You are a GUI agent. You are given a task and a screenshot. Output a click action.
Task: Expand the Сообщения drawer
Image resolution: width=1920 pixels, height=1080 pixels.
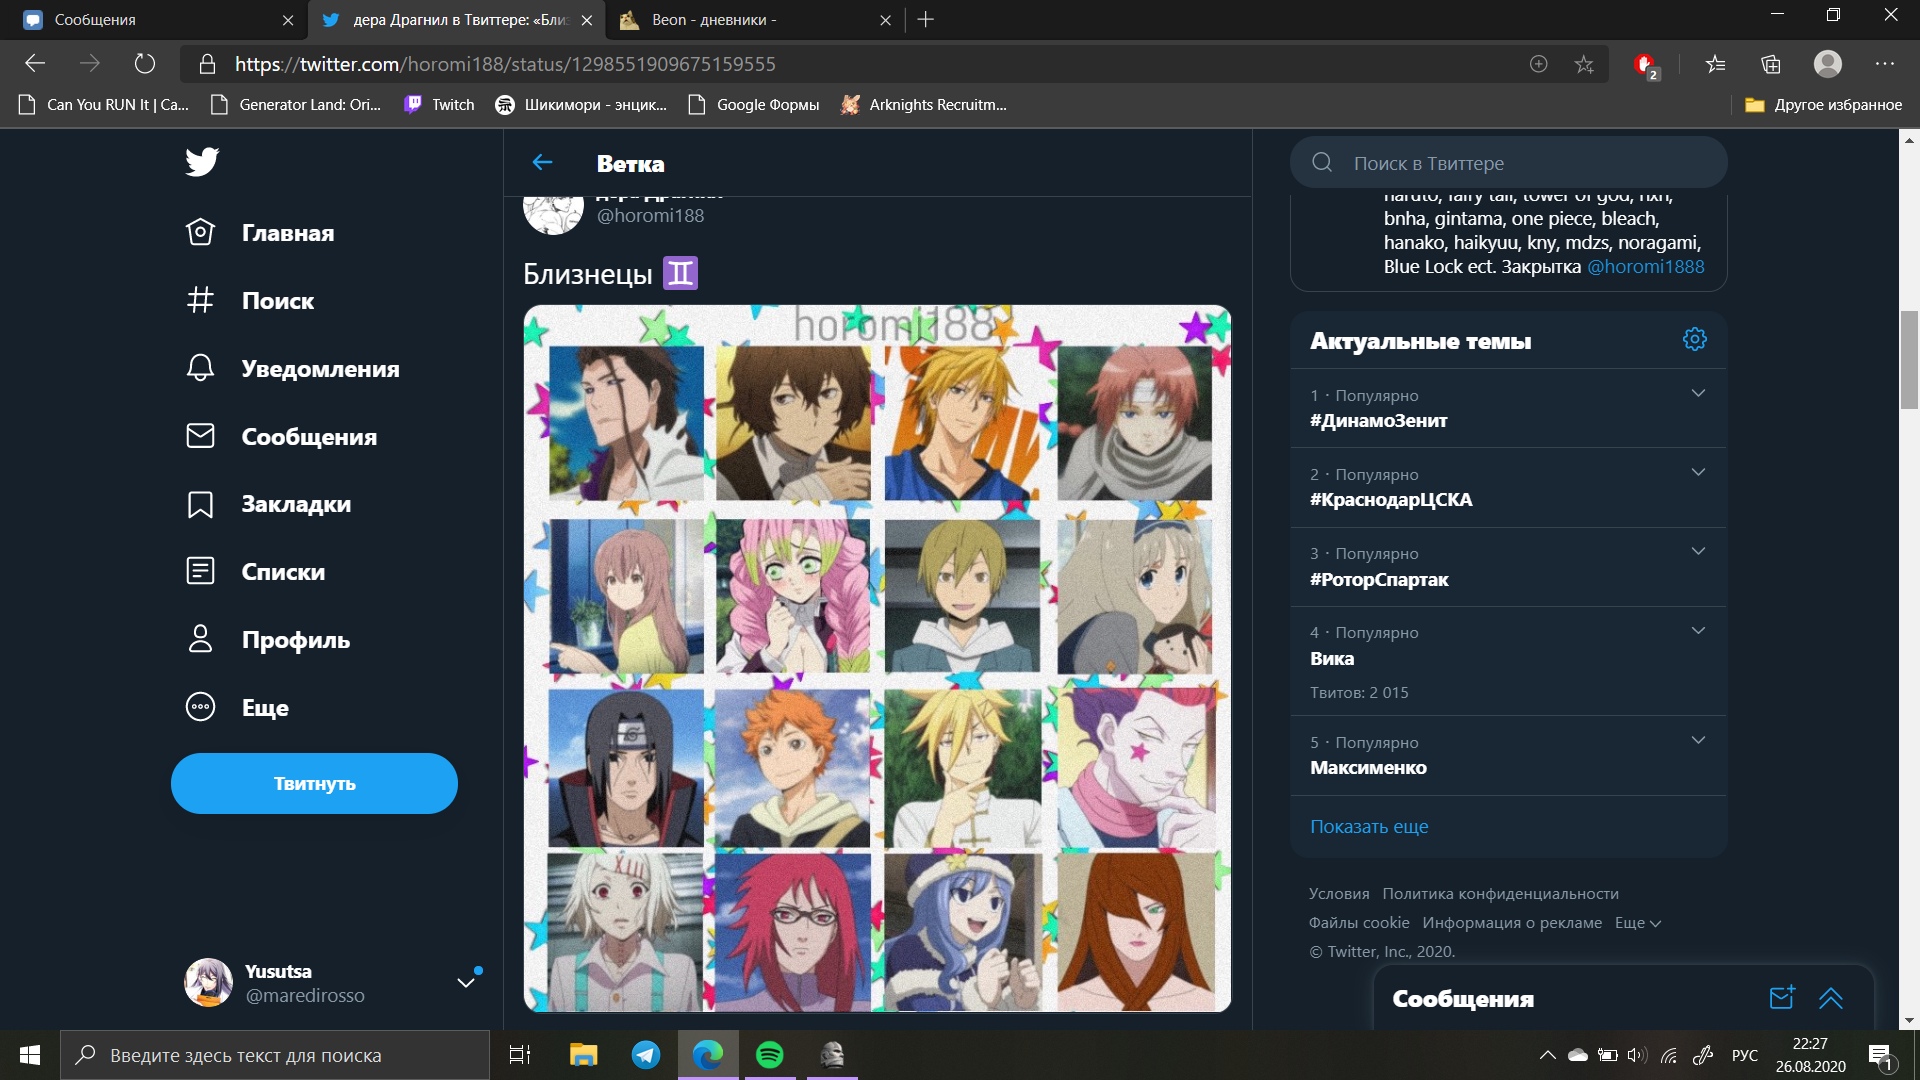(1831, 997)
